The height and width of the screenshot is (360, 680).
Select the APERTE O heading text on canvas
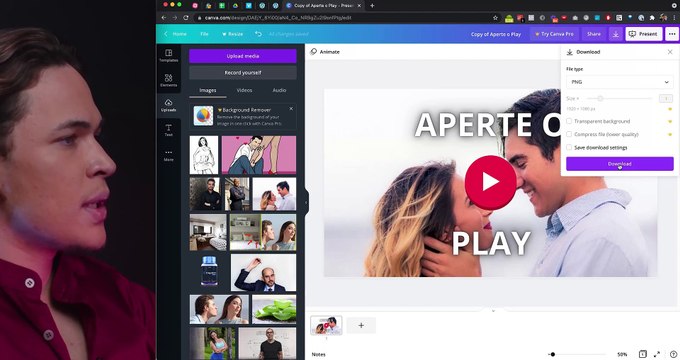[x=488, y=124]
